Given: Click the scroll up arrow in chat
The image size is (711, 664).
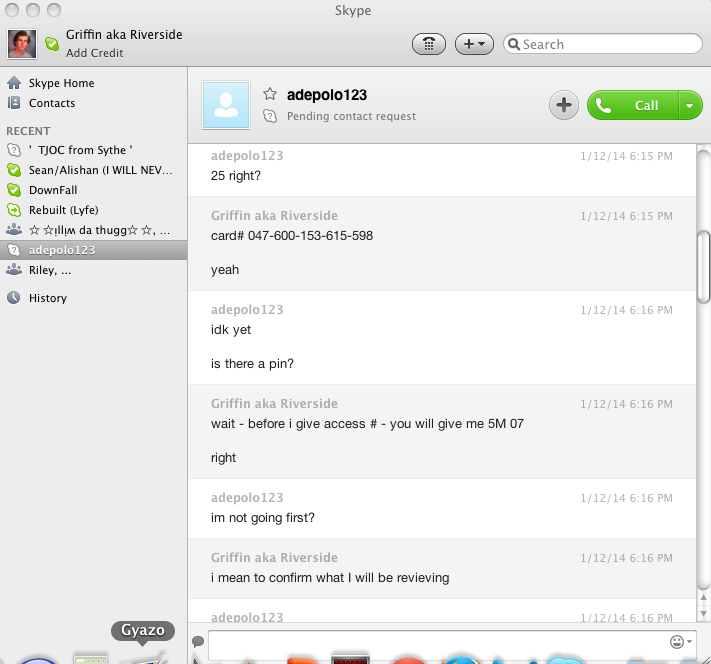Looking at the screenshot, I should [703, 598].
